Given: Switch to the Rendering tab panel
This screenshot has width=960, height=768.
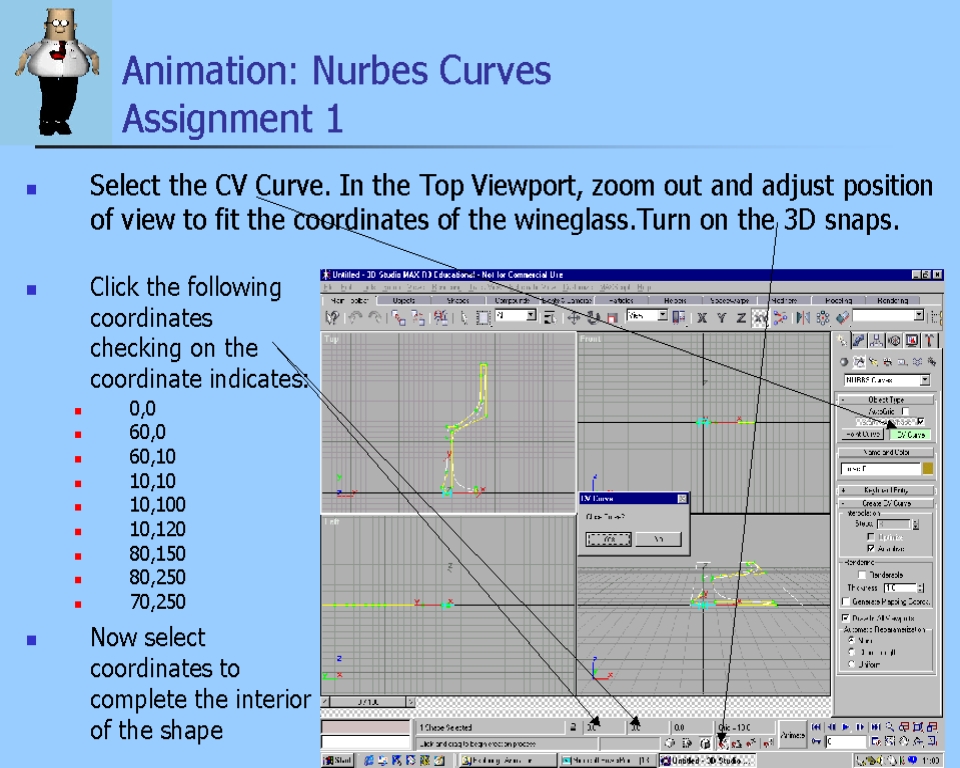Looking at the screenshot, I should tap(892, 300).
